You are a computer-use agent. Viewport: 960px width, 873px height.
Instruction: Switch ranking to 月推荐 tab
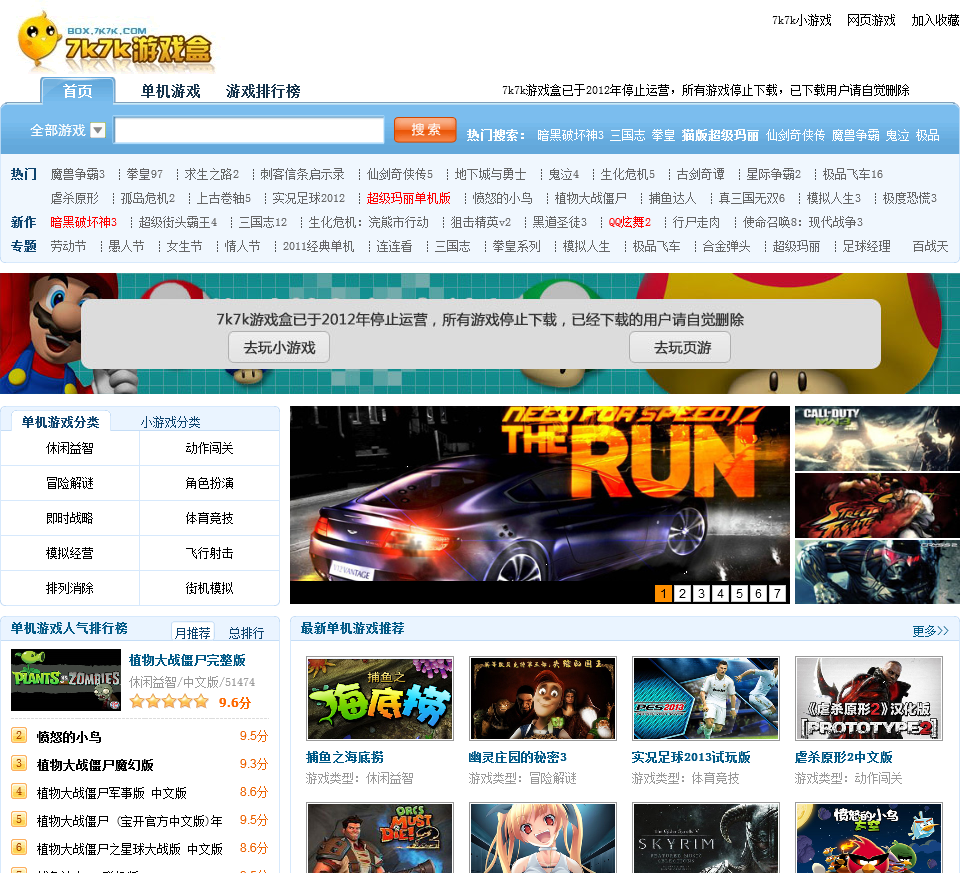point(193,632)
